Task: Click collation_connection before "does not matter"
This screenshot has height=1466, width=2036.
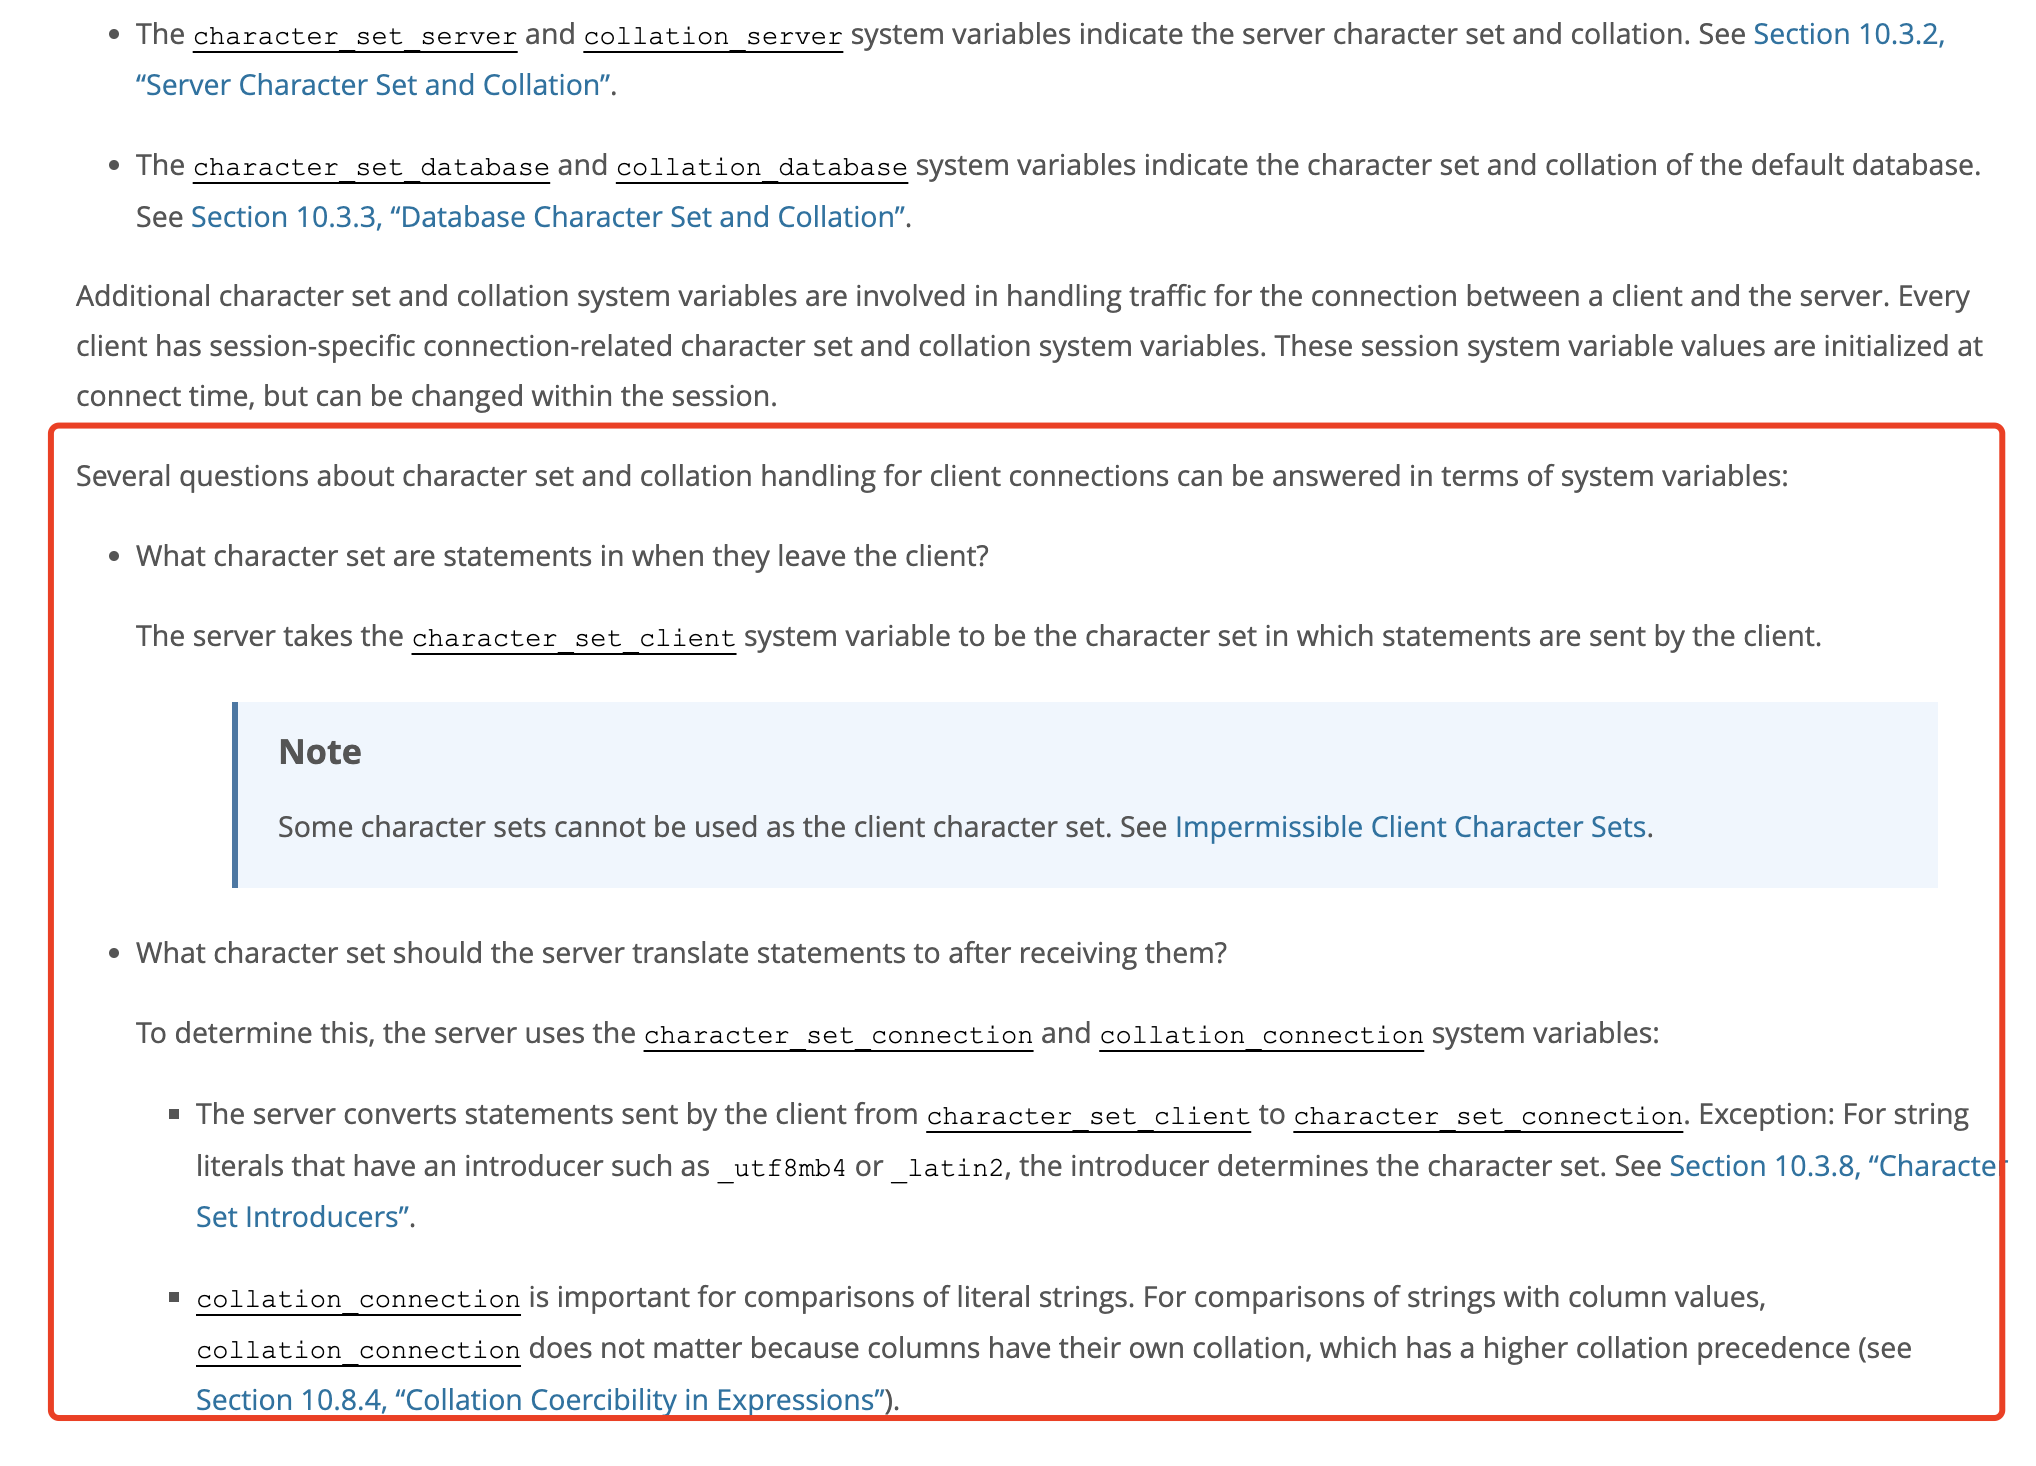Action: 358,1350
